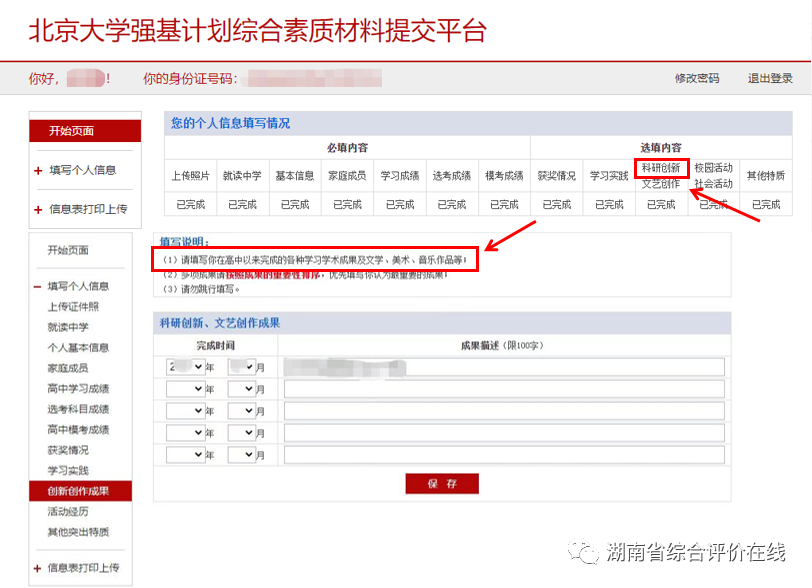This screenshot has height=588, width=812.
Task: Focus second 成果描述 text field
Action: coord(504,389)
